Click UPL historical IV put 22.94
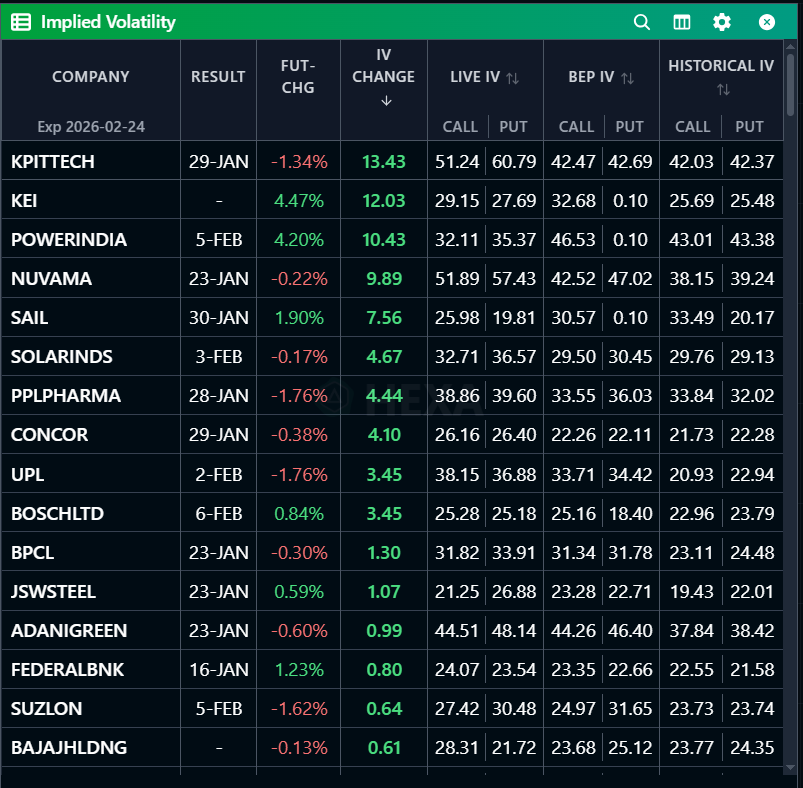Screen dimensions: 803x788 [752, 475]
